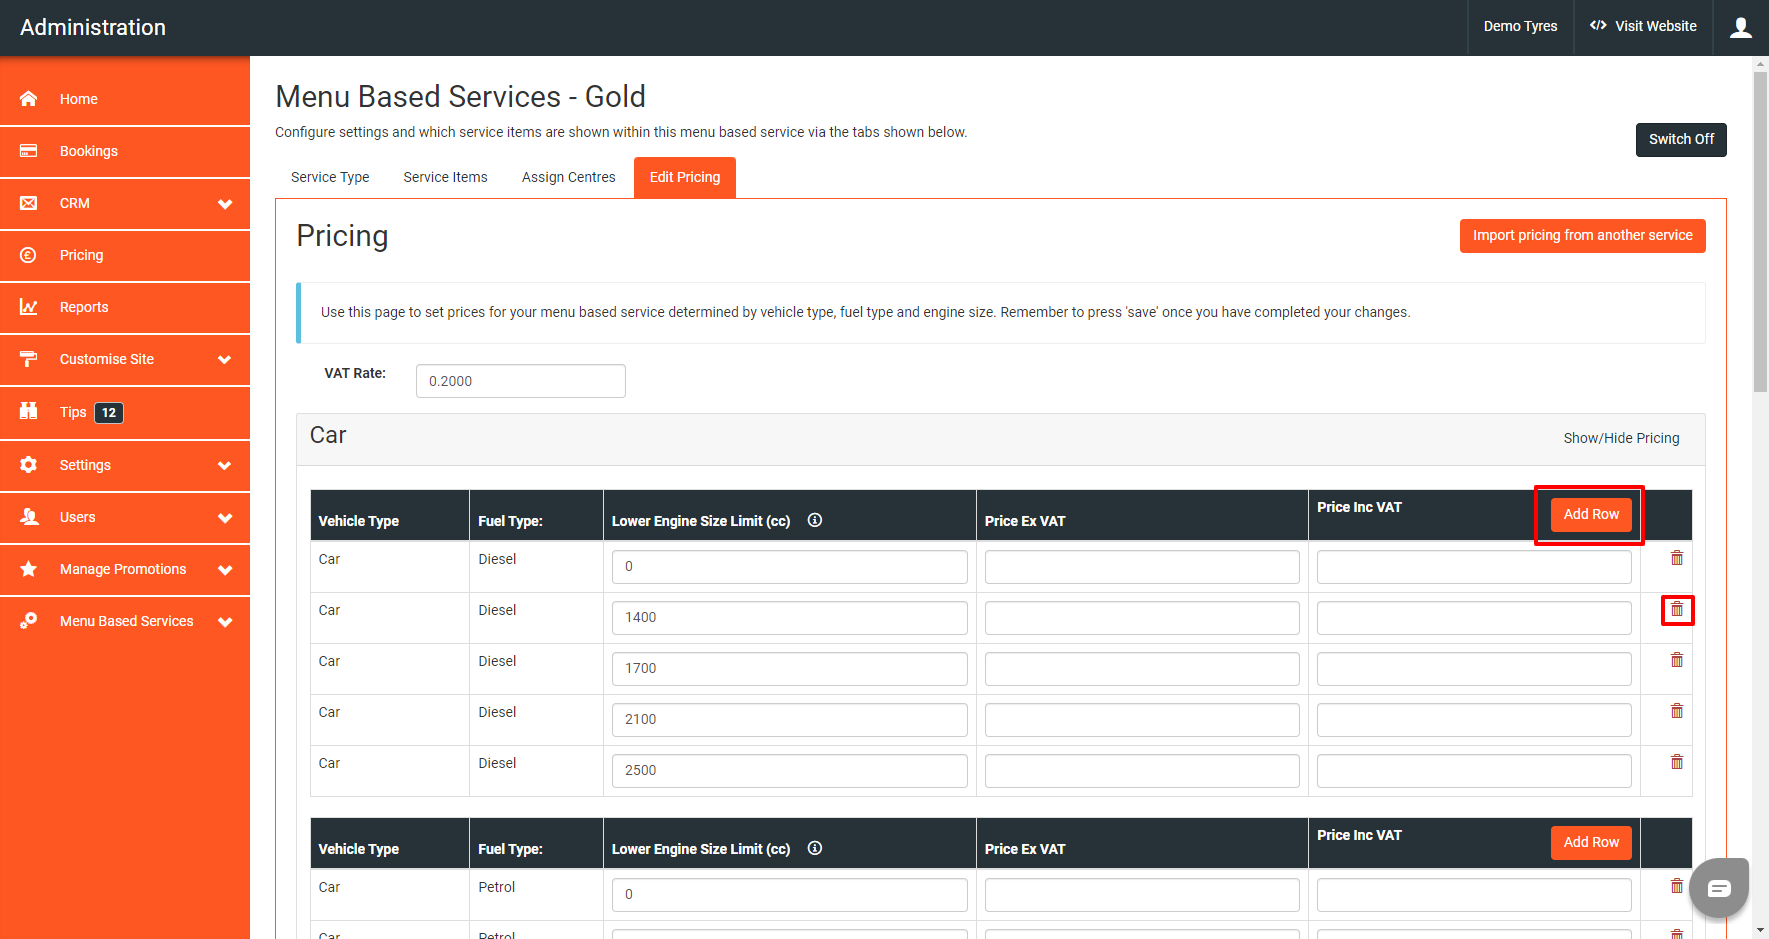
Task: Click the Users person icon
Action: (28, 517)
